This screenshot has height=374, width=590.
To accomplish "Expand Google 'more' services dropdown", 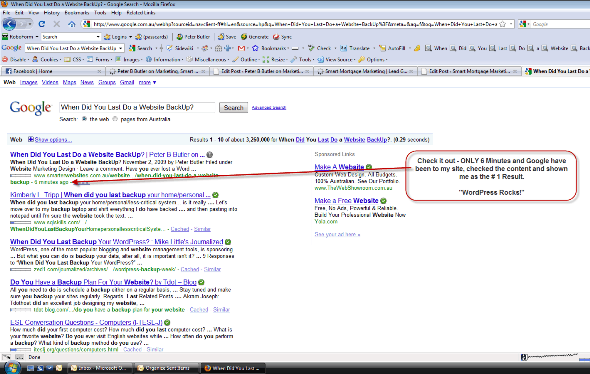I will pos(147,82).
